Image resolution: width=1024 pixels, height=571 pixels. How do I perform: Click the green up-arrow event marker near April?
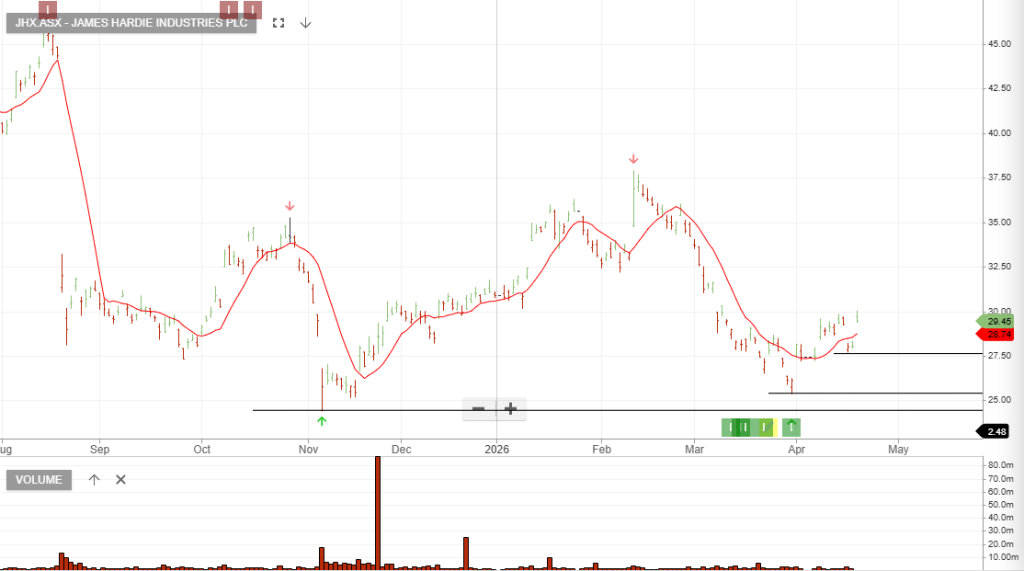pos(791,428)
